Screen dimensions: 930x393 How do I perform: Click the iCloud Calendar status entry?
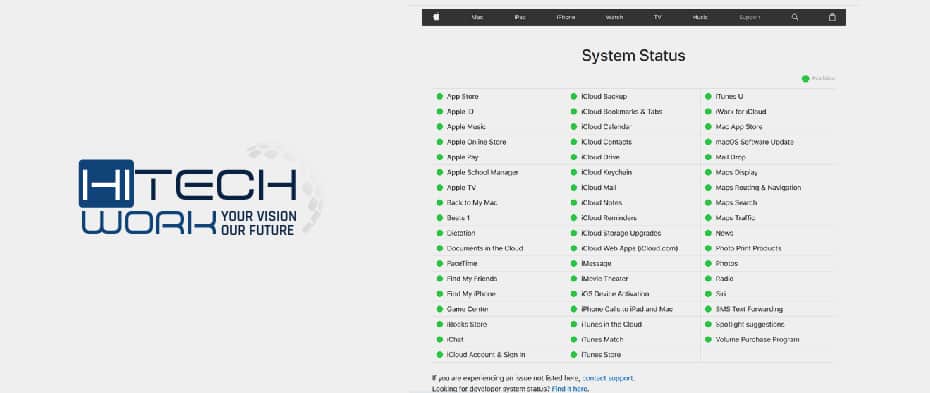(601, 127)
